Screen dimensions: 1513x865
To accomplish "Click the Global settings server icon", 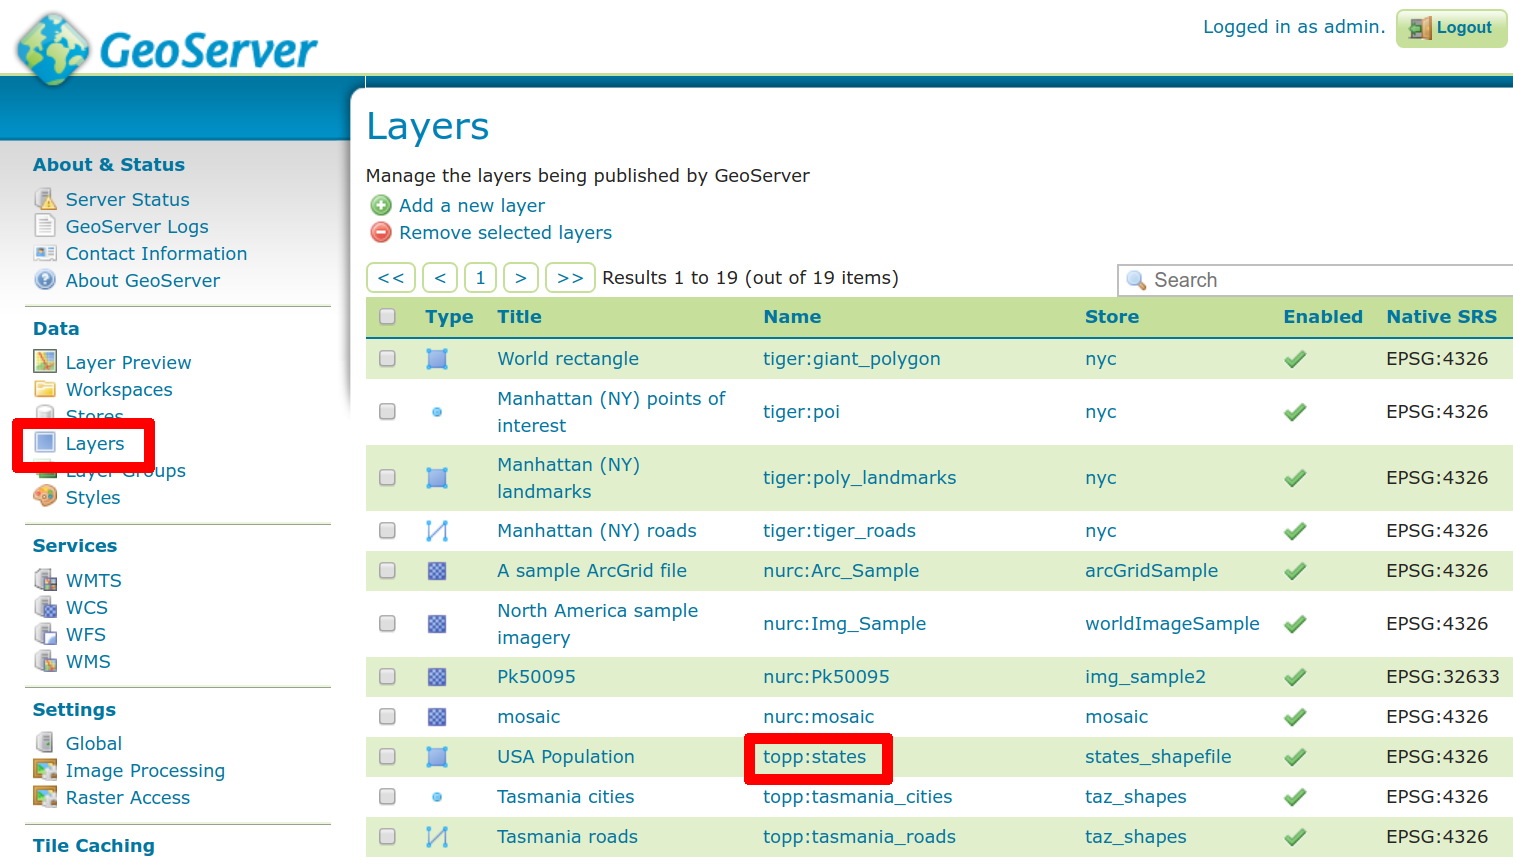I will point(45,743).
